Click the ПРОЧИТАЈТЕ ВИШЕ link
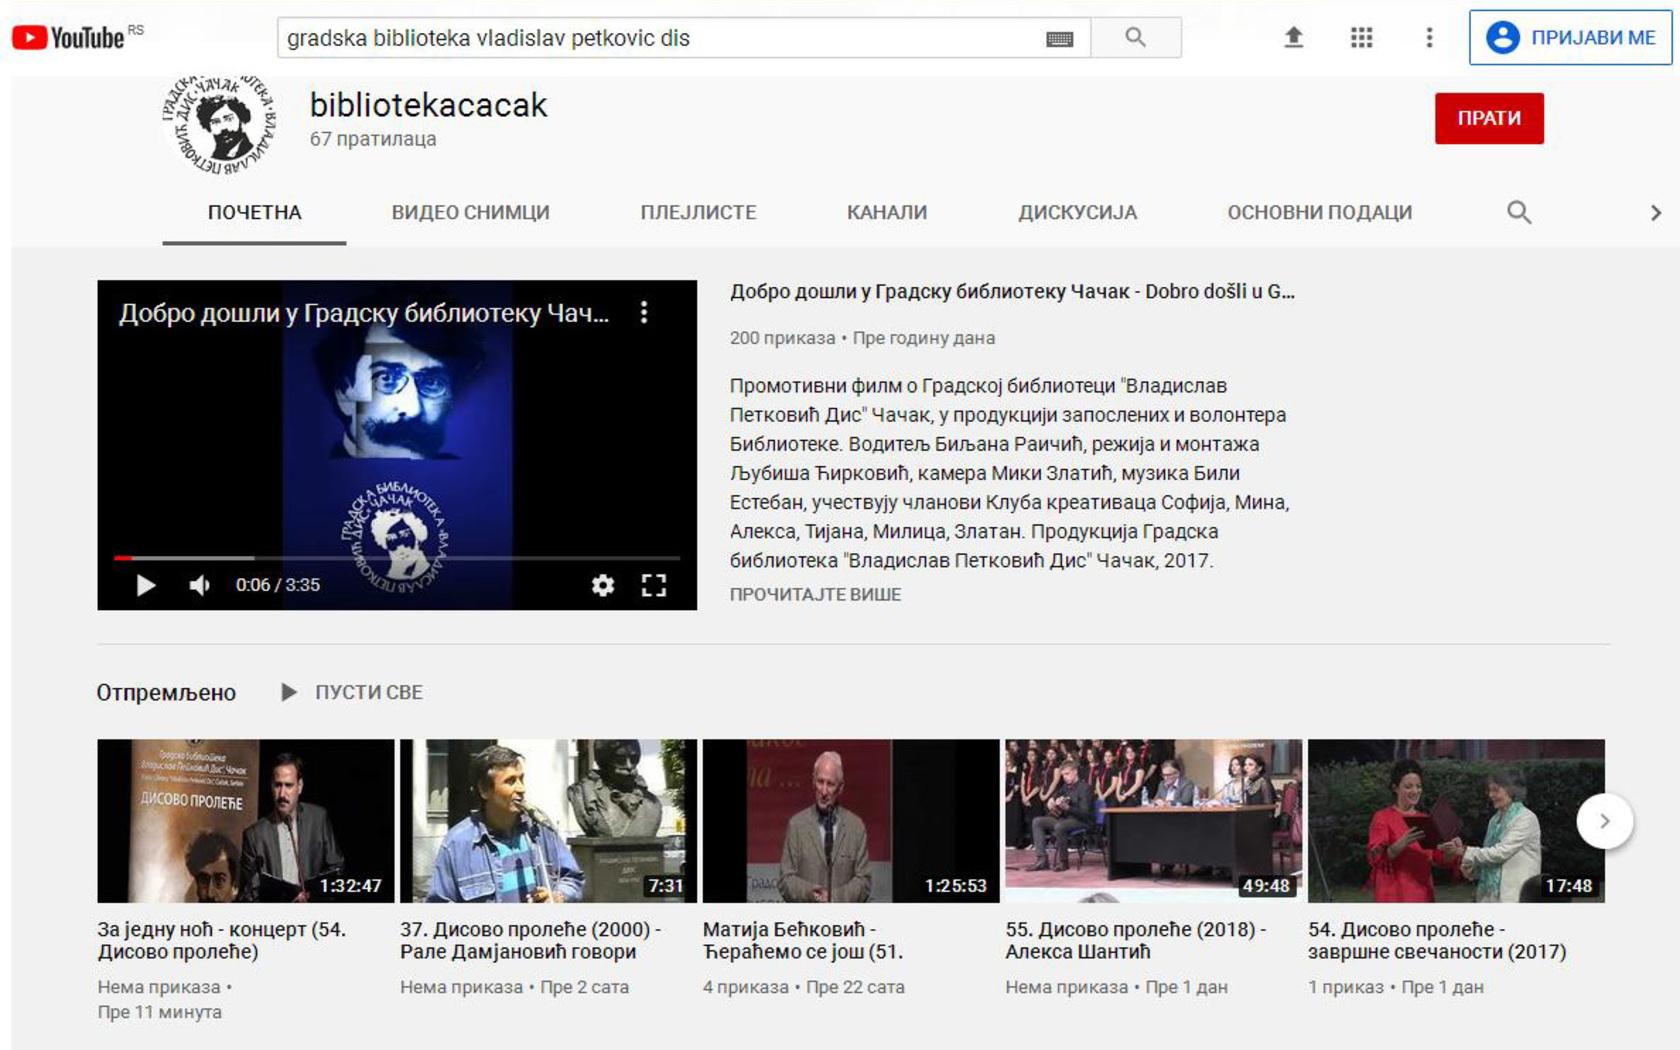Viewport: 1680px width, 1050px height. (815, 594)
